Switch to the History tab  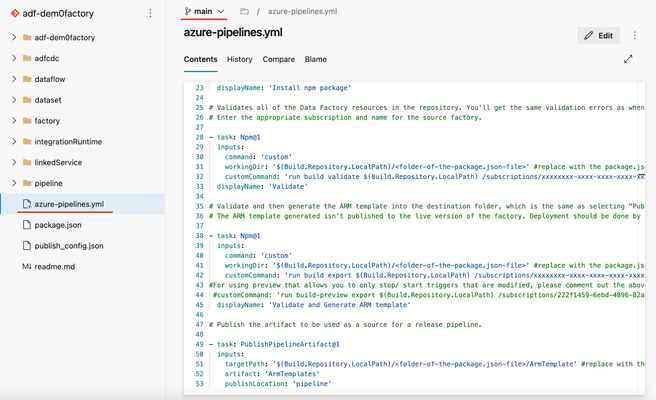(240, 59)
